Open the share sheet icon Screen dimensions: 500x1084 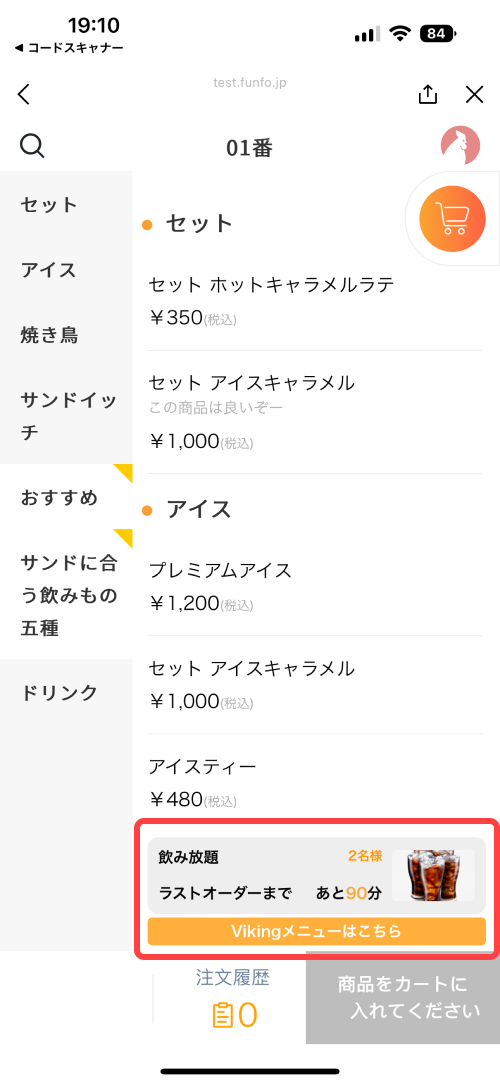428,94
